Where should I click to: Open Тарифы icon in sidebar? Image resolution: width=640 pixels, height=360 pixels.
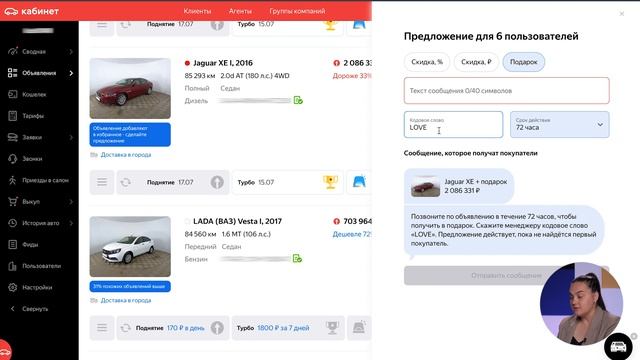click(x=13, y=116)
